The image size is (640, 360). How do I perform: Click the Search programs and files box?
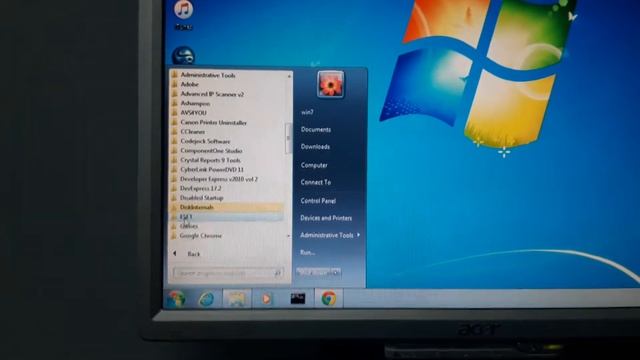pyautogui.click(x=228, y=273)
